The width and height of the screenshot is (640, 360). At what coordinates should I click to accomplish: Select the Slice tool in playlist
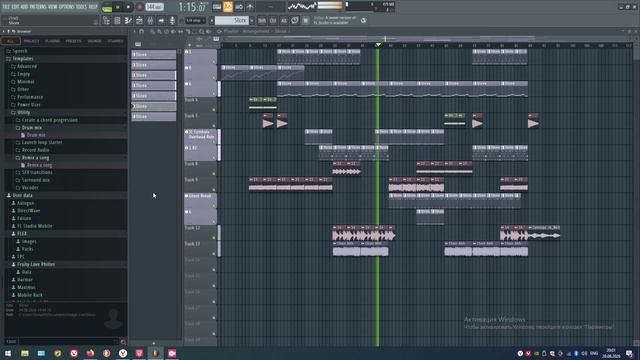pyautogui.click(x=188, y=31)
